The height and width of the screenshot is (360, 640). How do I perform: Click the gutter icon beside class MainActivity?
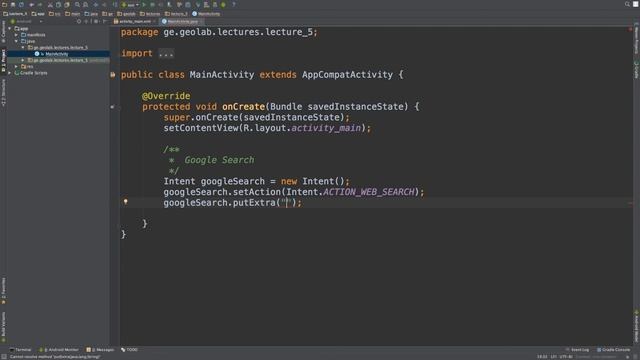113,75
